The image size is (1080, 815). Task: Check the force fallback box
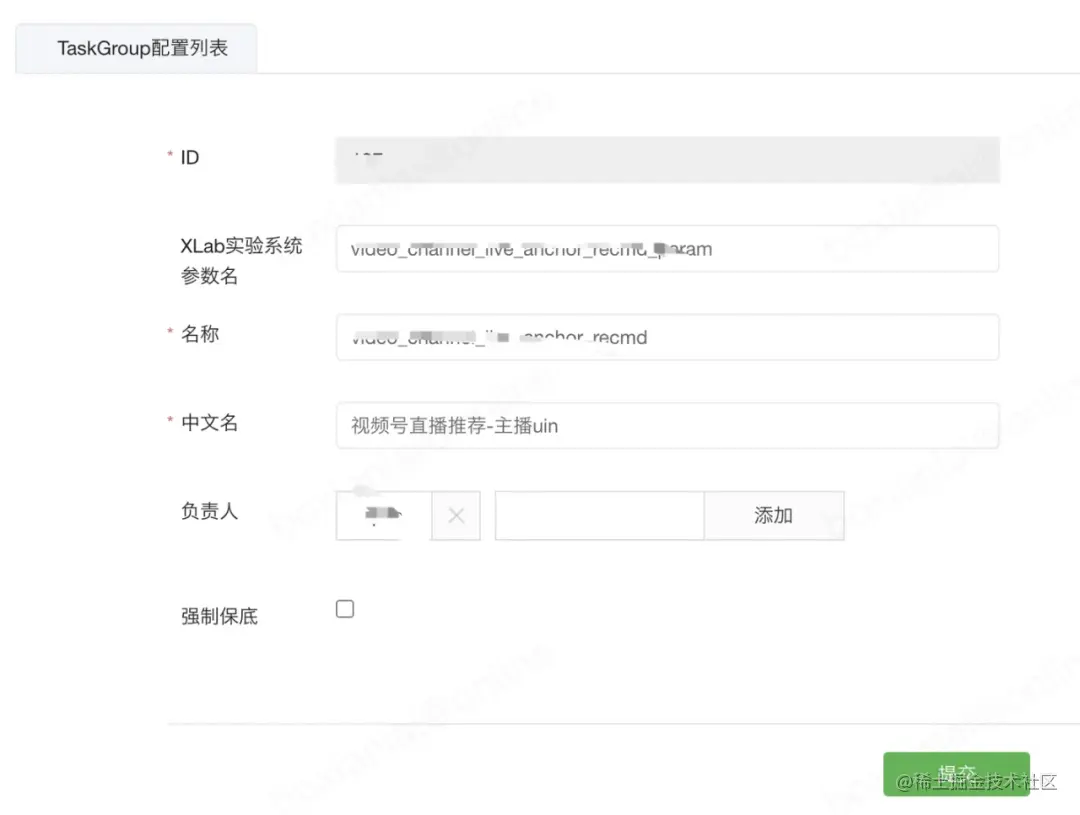point(344,608)
